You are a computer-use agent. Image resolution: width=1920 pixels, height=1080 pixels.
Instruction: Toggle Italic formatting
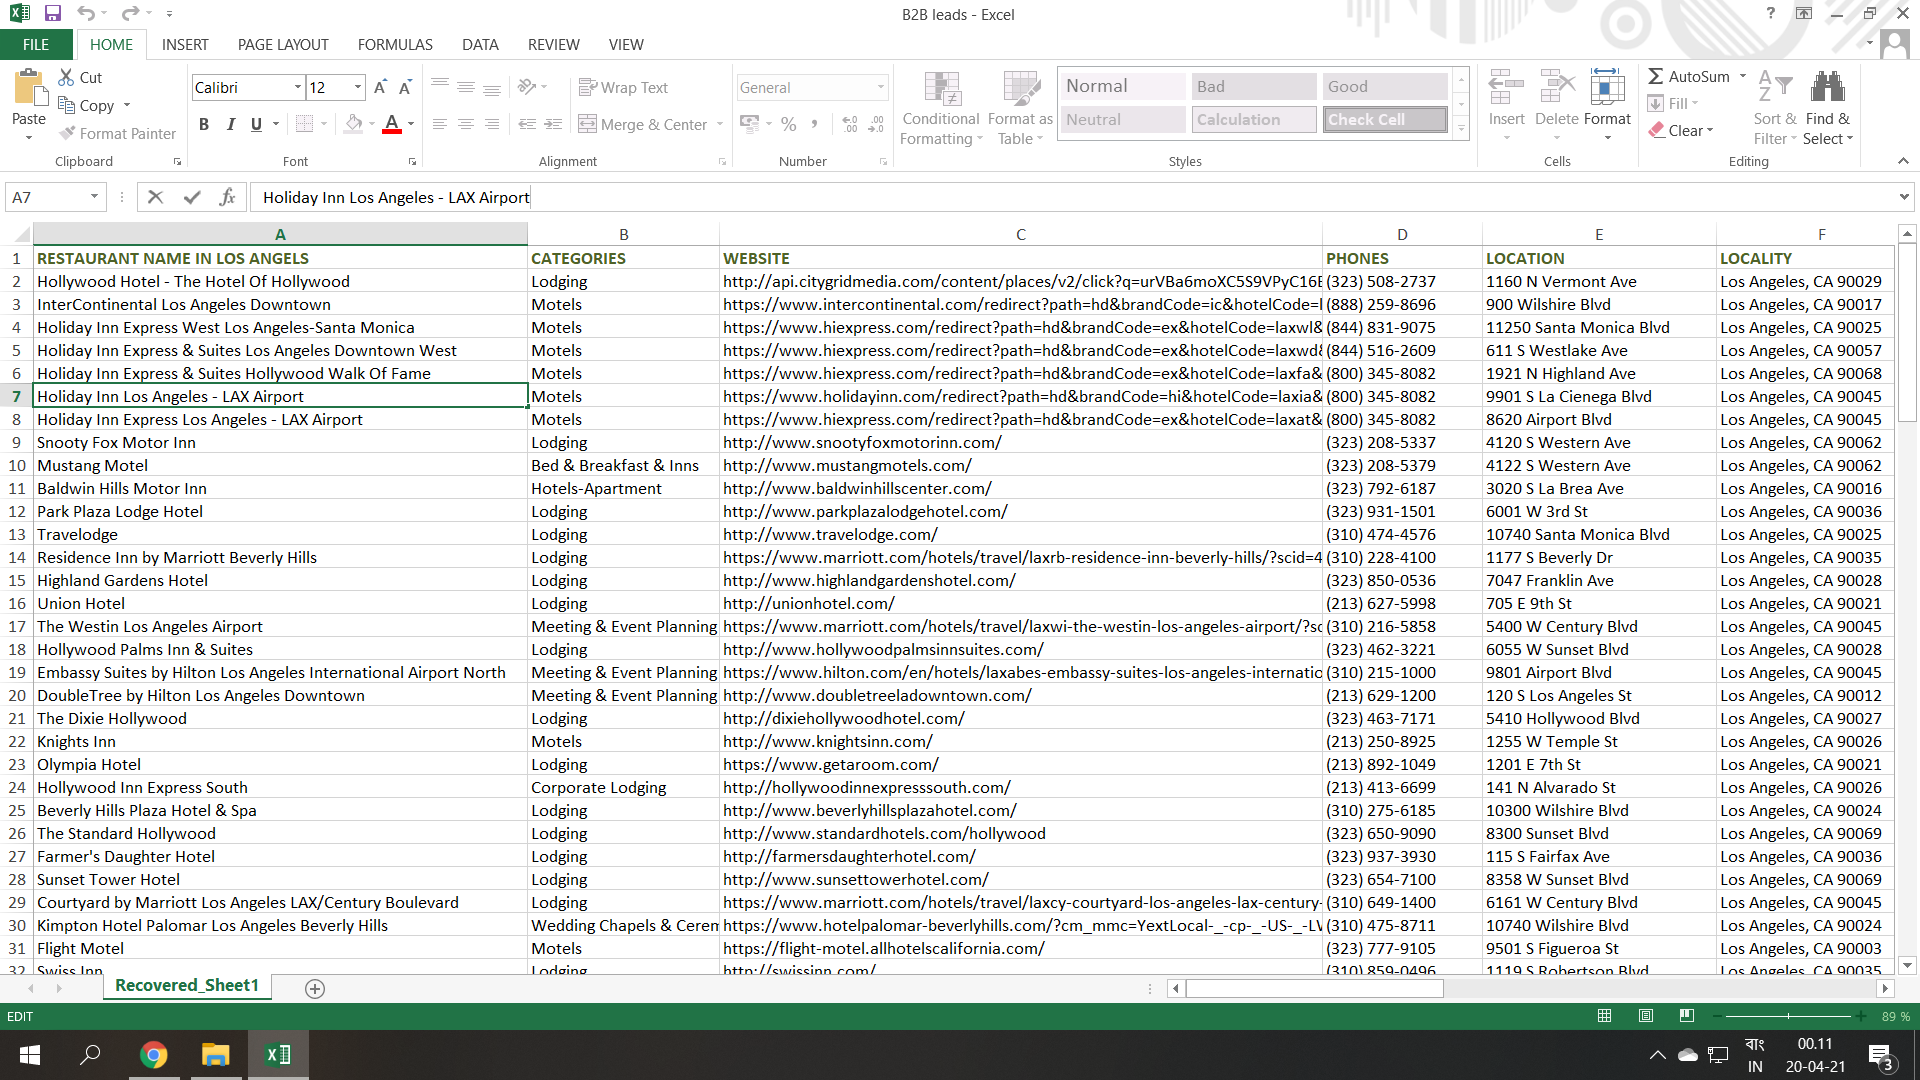[231, 124]
